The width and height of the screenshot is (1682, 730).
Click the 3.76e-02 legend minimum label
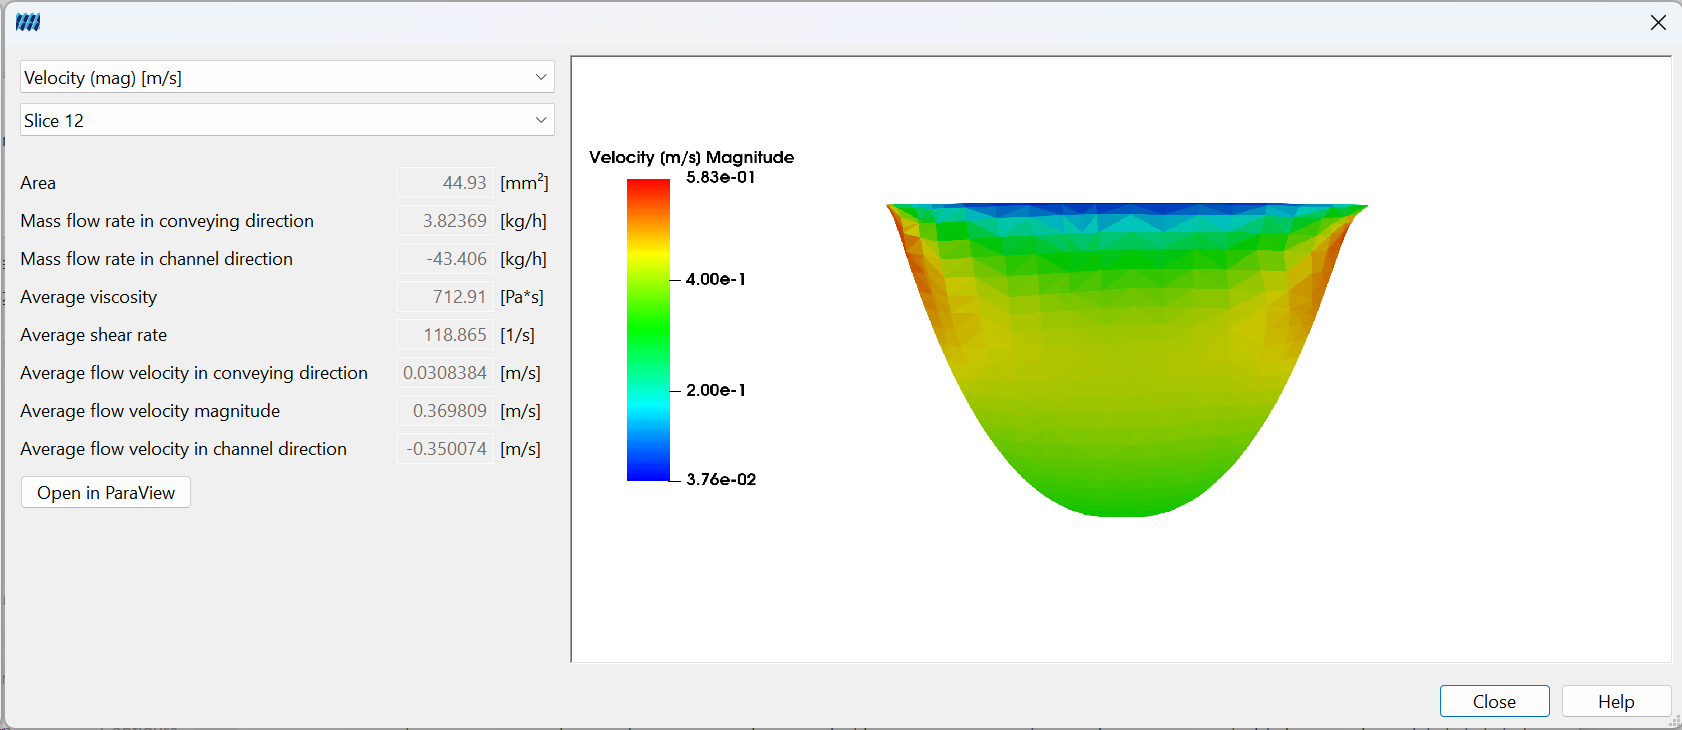coord(721,479)
